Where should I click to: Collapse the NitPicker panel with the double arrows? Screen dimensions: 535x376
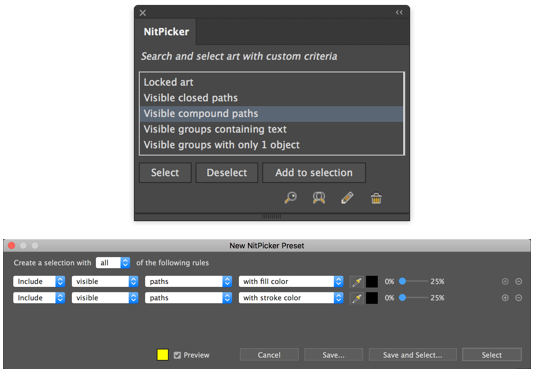click(399, 13)
